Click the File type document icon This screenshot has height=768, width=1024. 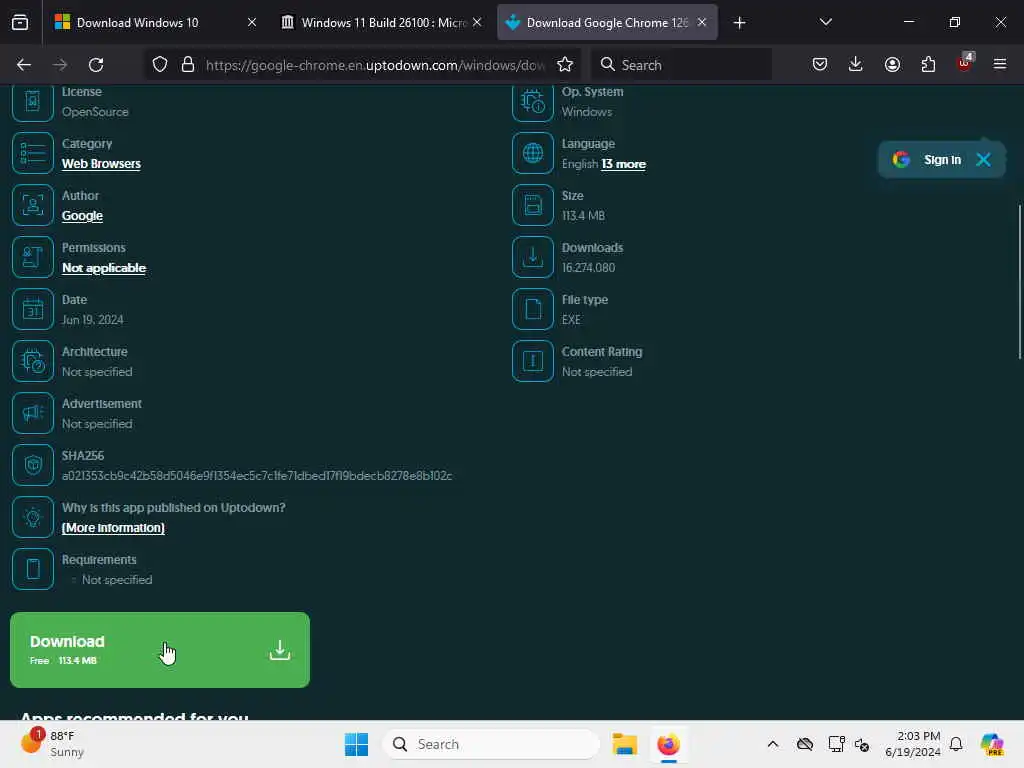[x=533, y=309]
